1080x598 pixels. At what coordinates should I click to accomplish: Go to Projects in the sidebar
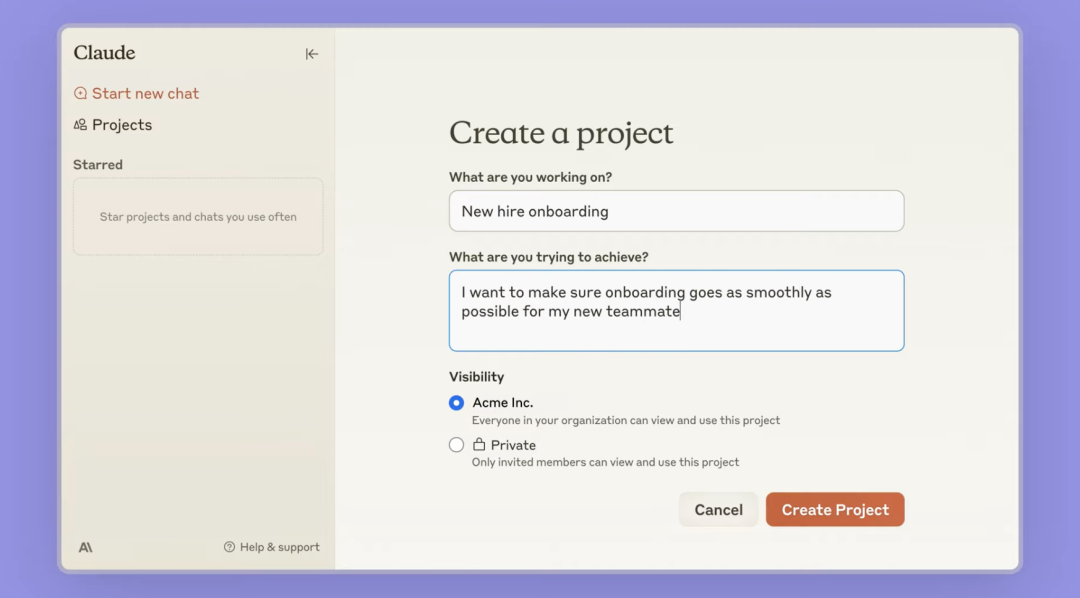122,125
